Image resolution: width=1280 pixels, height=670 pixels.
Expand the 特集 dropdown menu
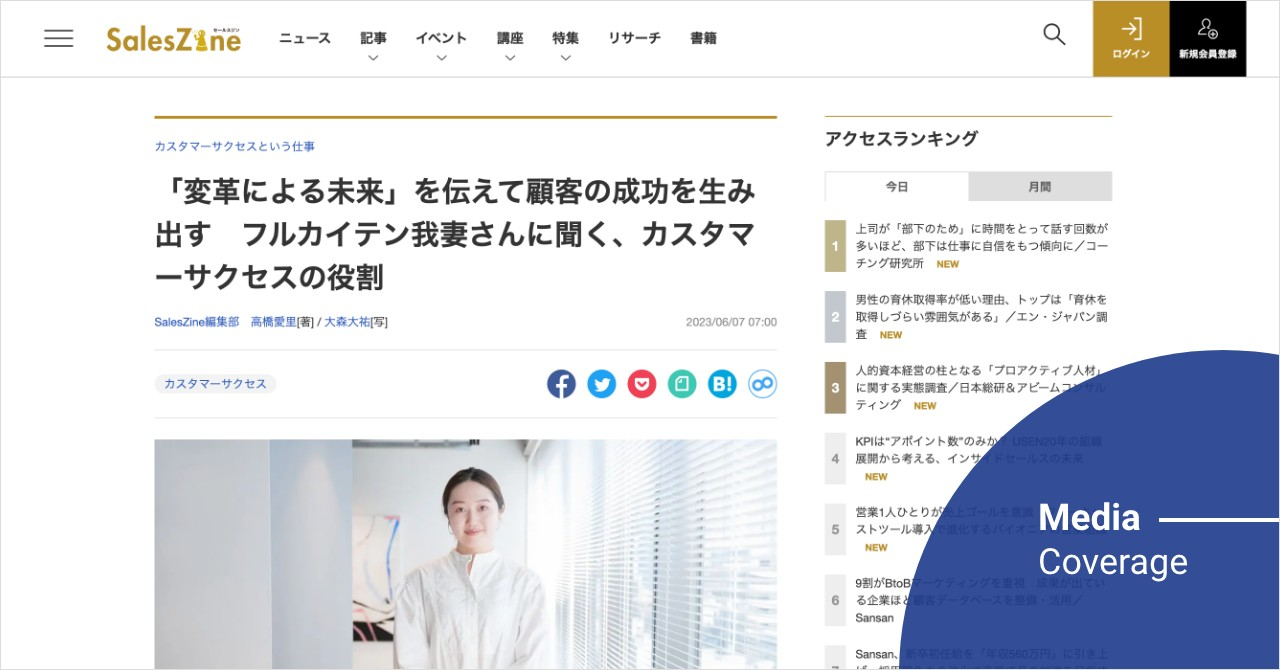[x=565, y=46]
